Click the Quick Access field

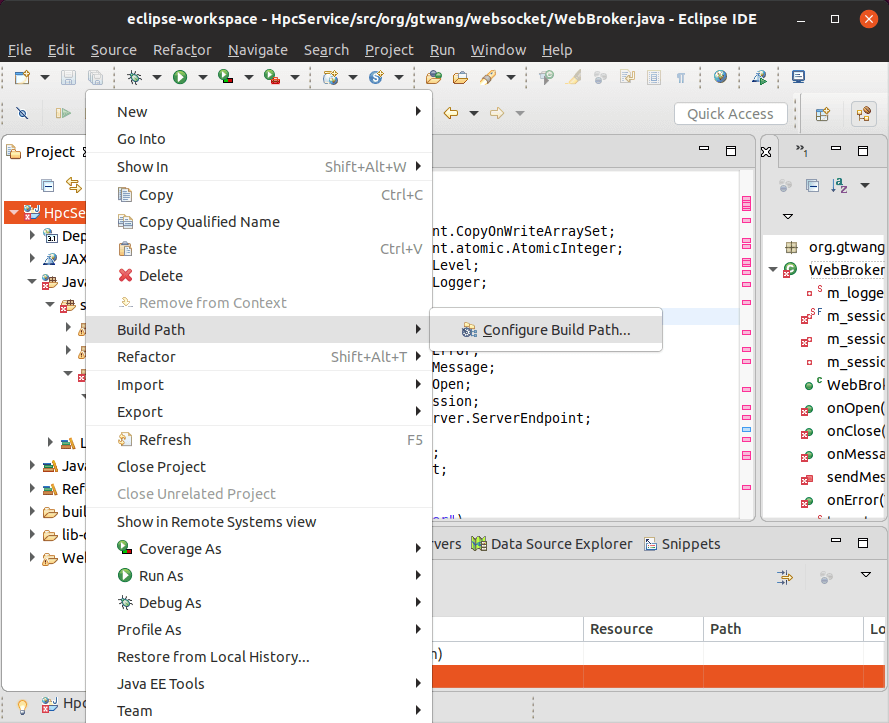730,113
